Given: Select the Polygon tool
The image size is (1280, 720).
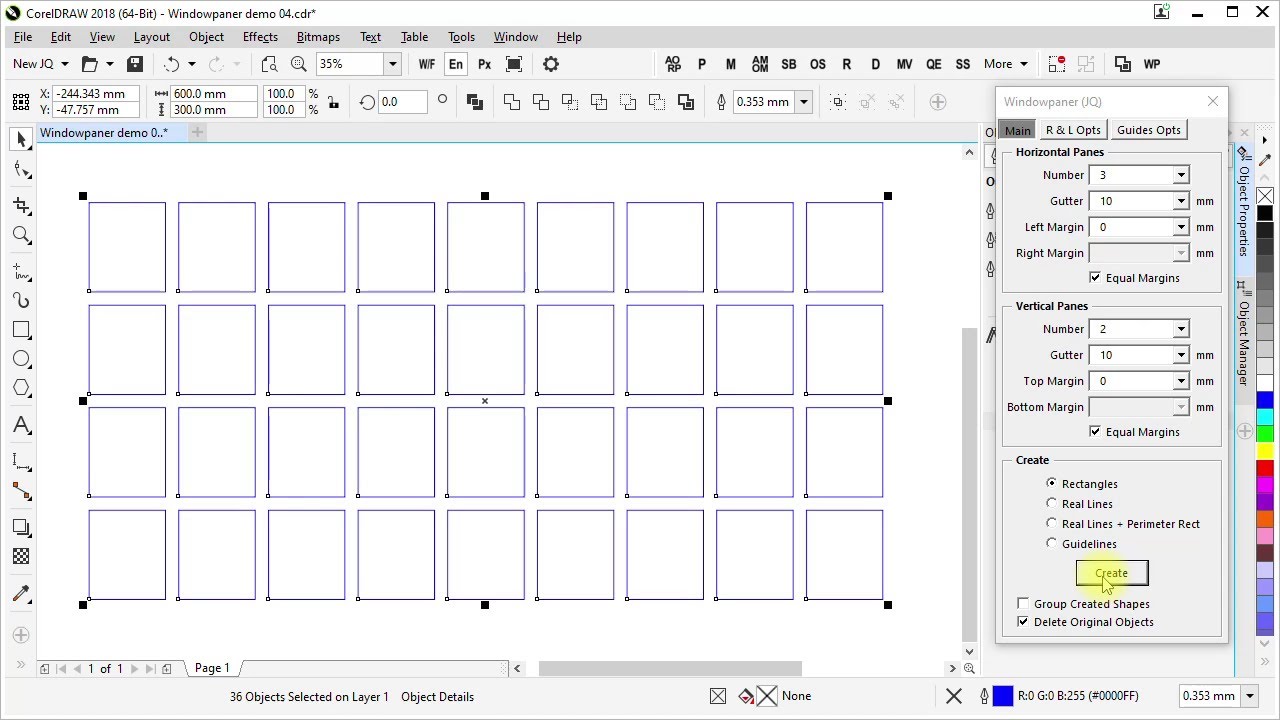Looking at the screenshot, I should tap(21, 389).
